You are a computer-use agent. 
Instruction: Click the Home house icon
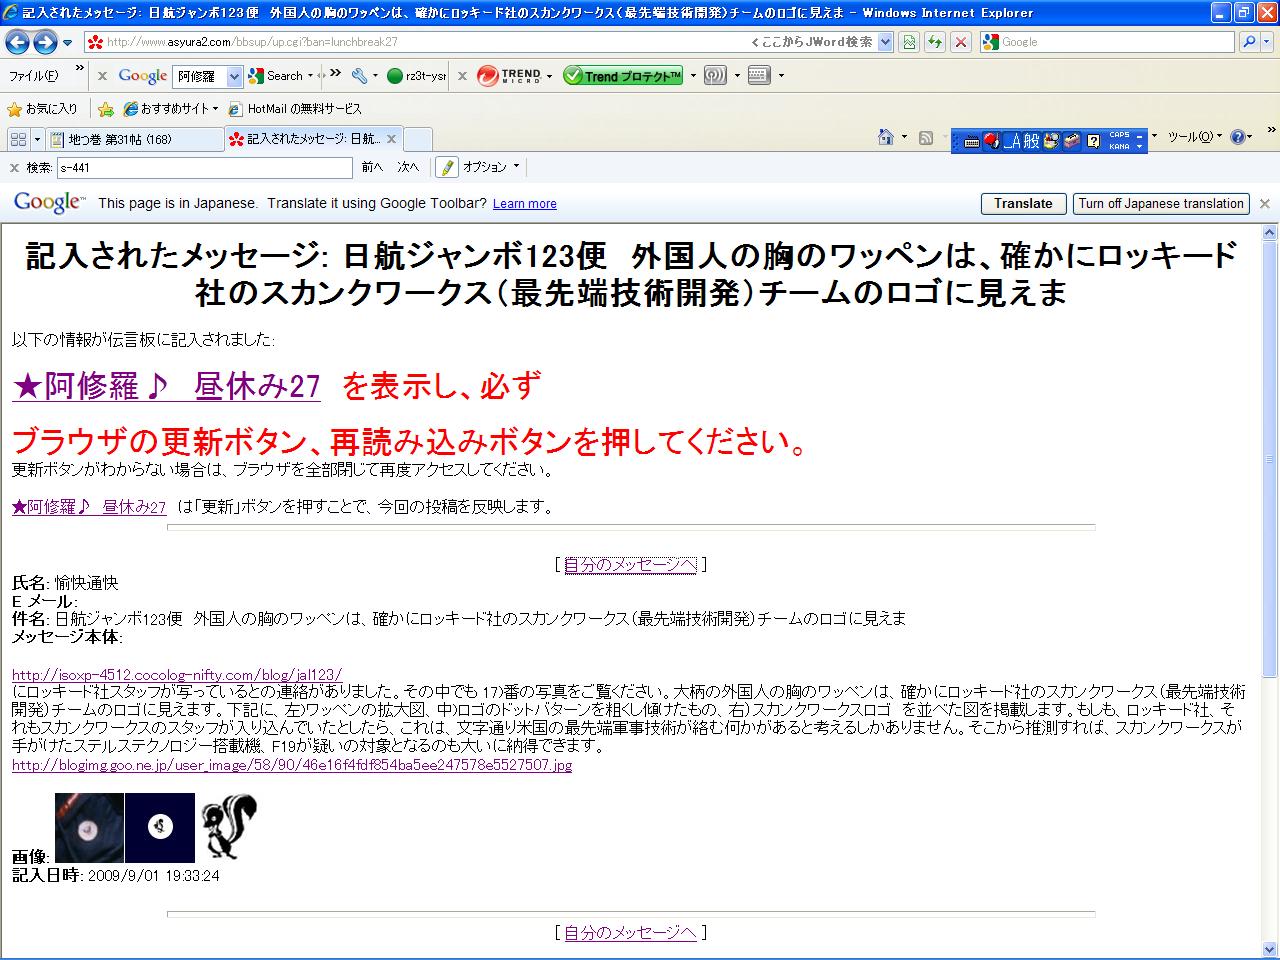[886, 138]
